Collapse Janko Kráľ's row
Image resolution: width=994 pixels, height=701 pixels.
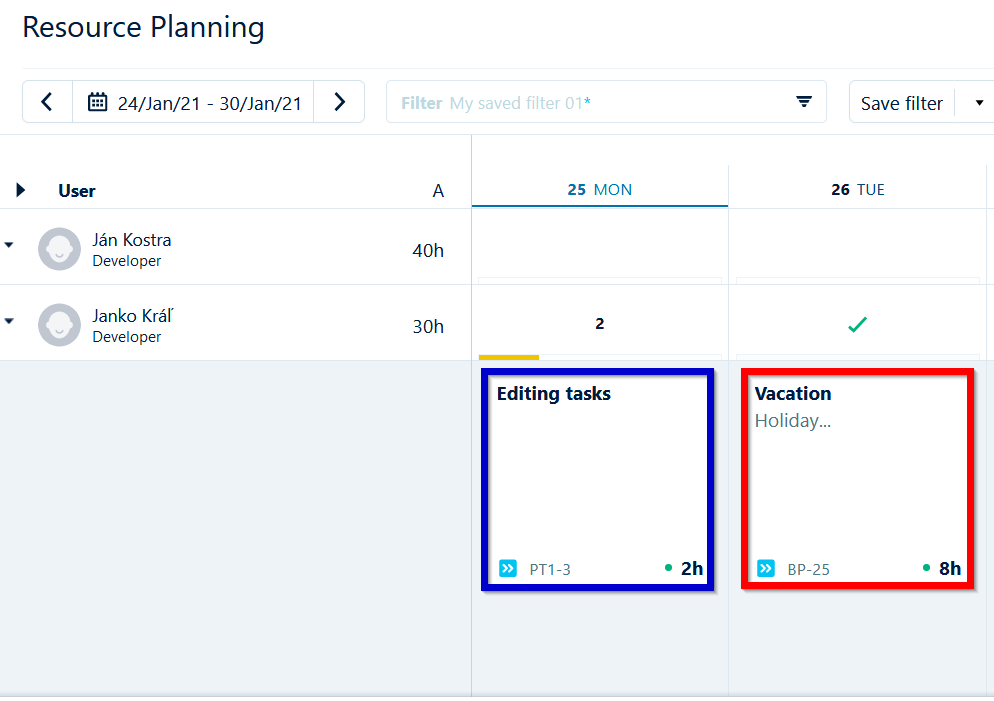coord(10,321)
